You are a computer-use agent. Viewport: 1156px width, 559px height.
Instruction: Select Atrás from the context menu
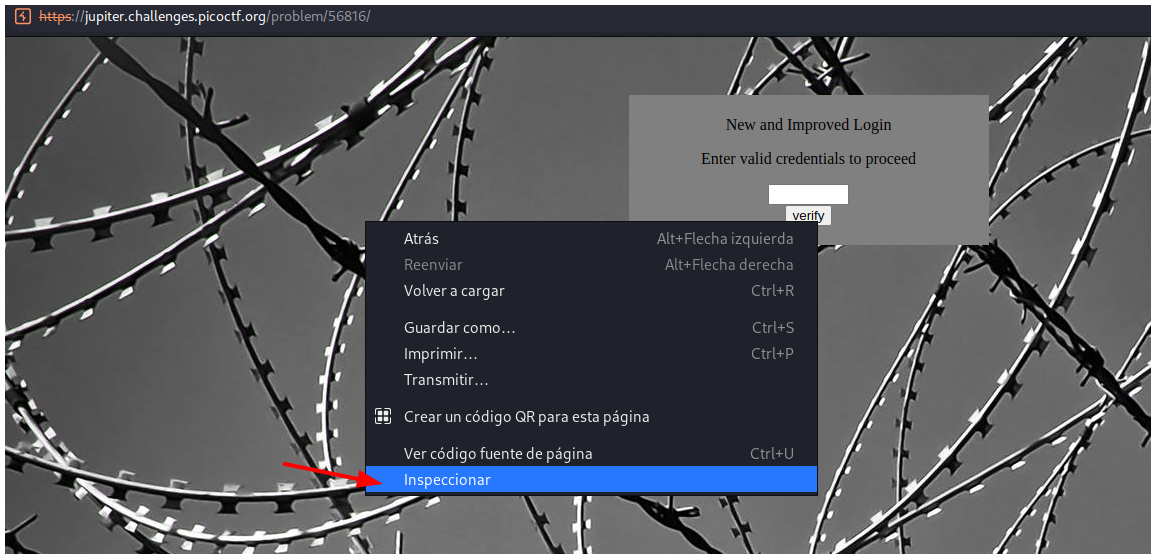coord(421,239)
